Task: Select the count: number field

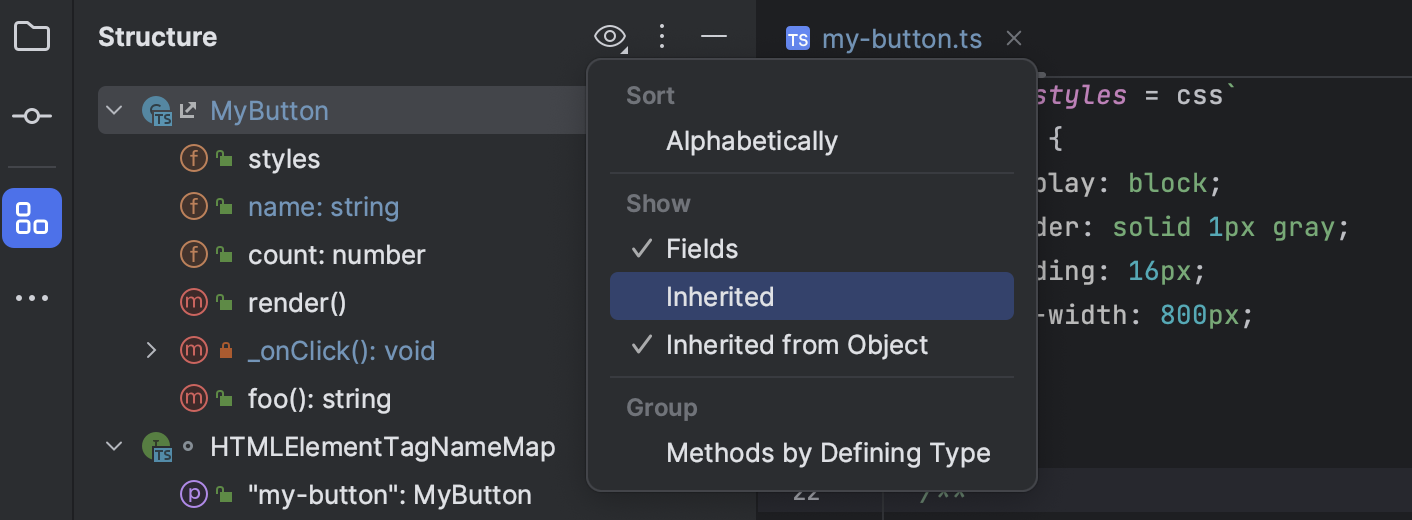Action: click(336, 255)
